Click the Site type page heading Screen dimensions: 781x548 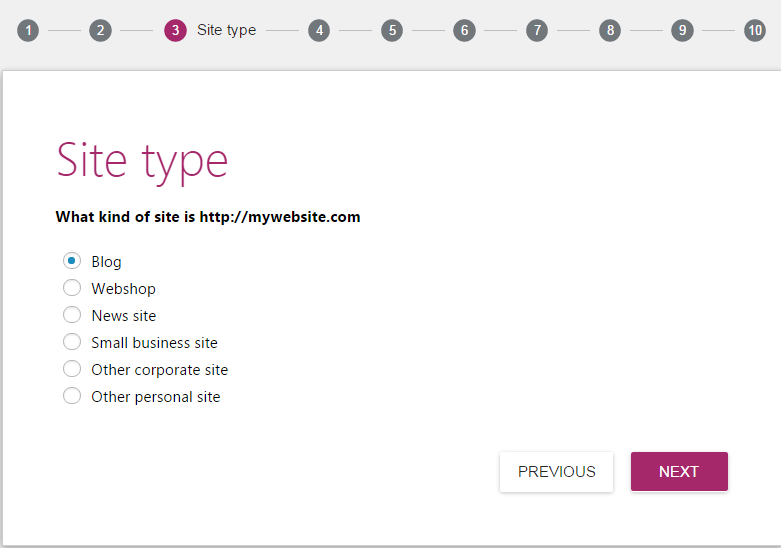point(142,160)
